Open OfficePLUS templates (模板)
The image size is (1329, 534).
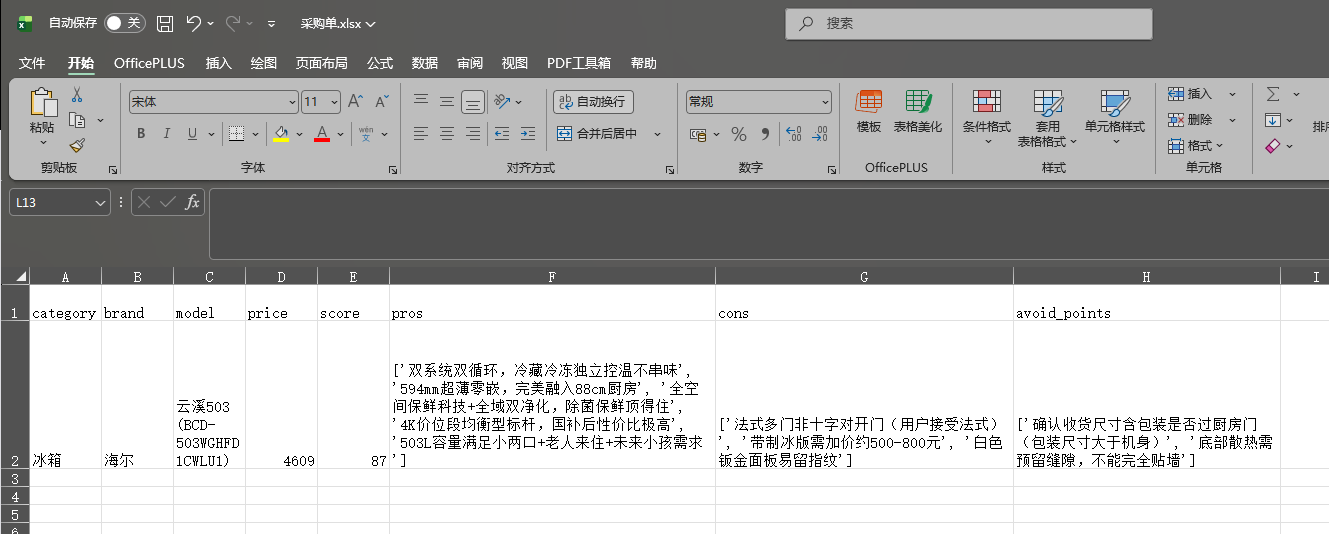pyautogui.click(x=869, y=112)
